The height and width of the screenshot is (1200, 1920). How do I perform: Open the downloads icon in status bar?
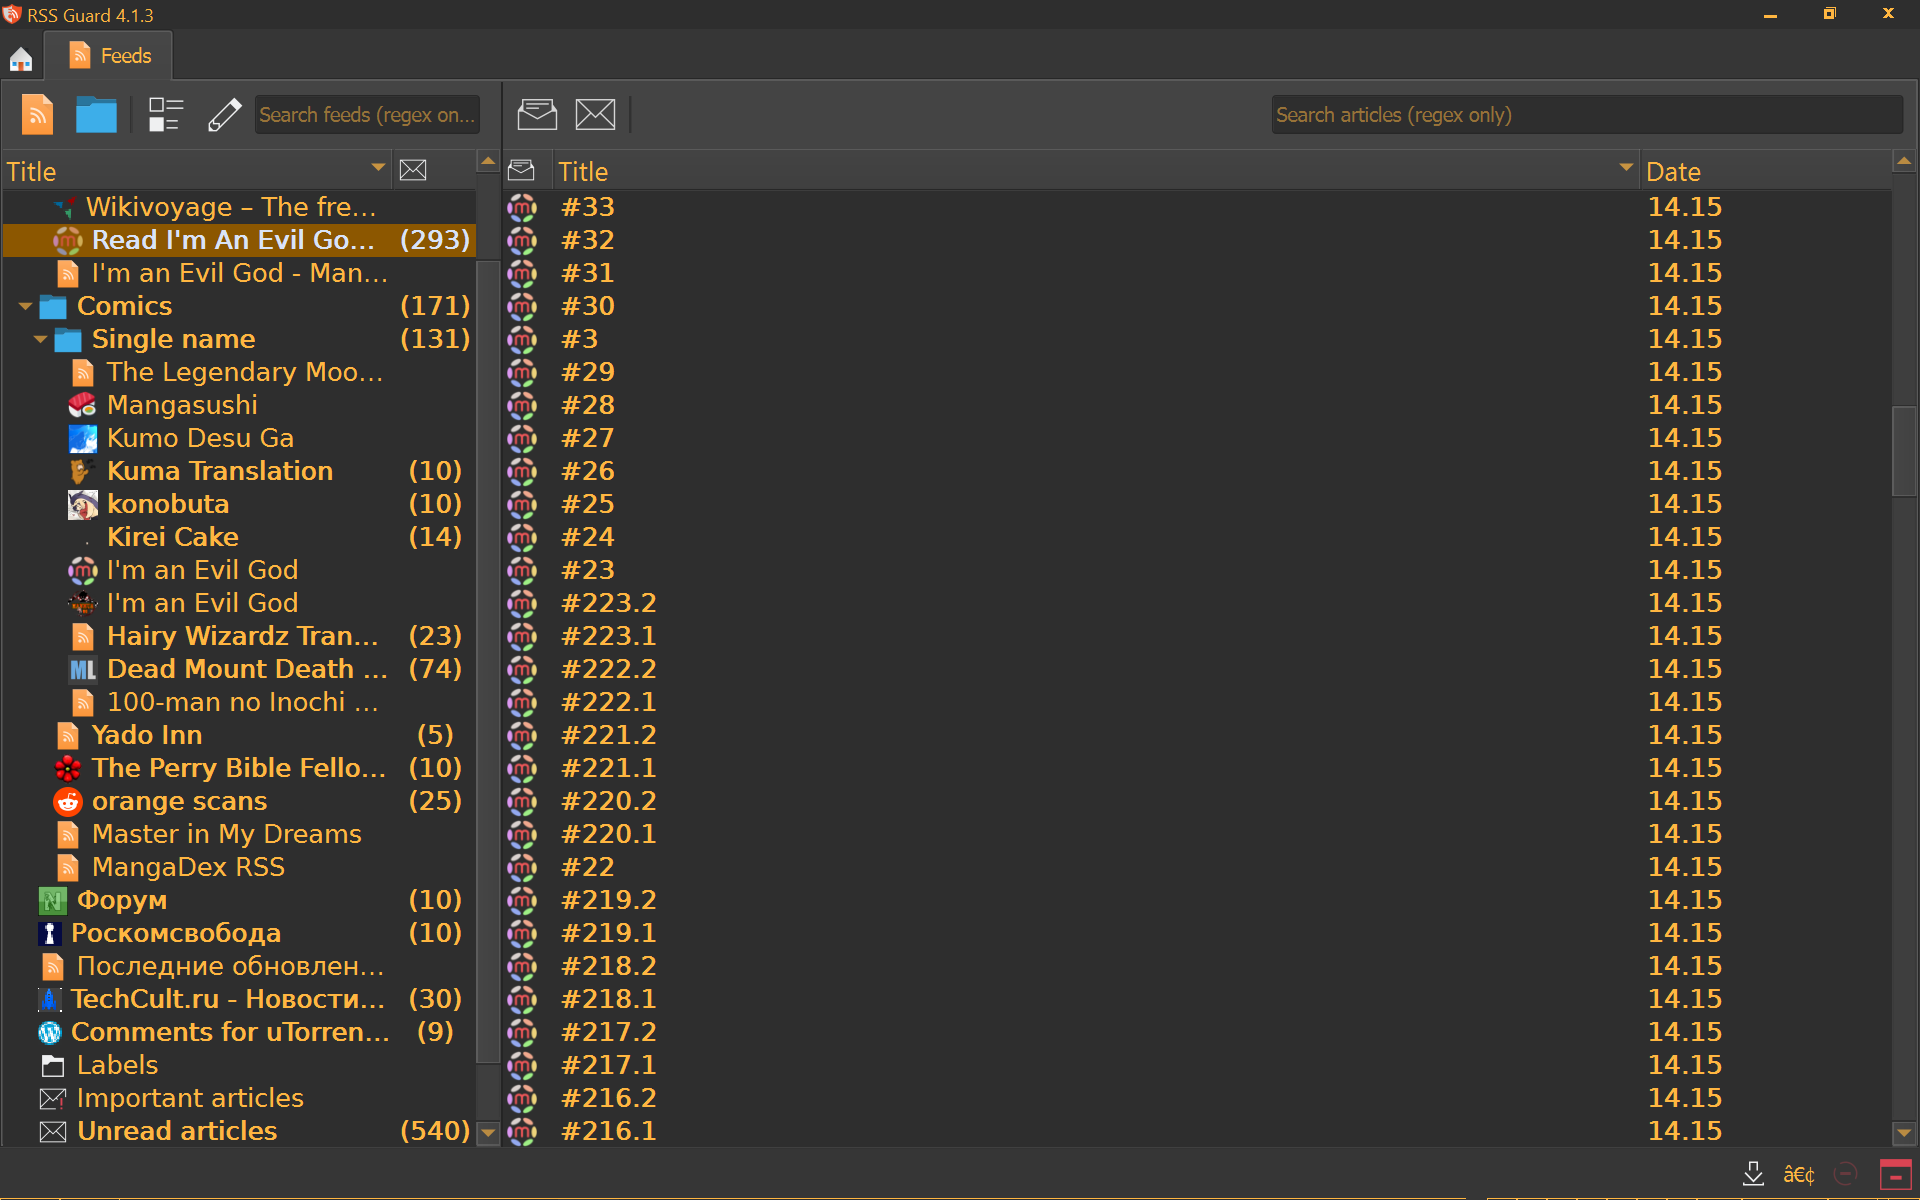[x=1752, y=1174]
